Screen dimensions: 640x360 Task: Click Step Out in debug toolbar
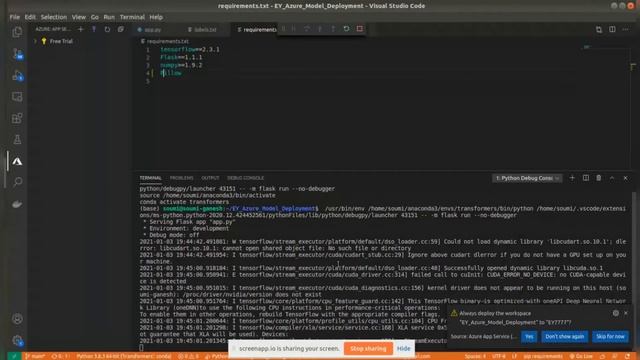(x=333, y=29)
